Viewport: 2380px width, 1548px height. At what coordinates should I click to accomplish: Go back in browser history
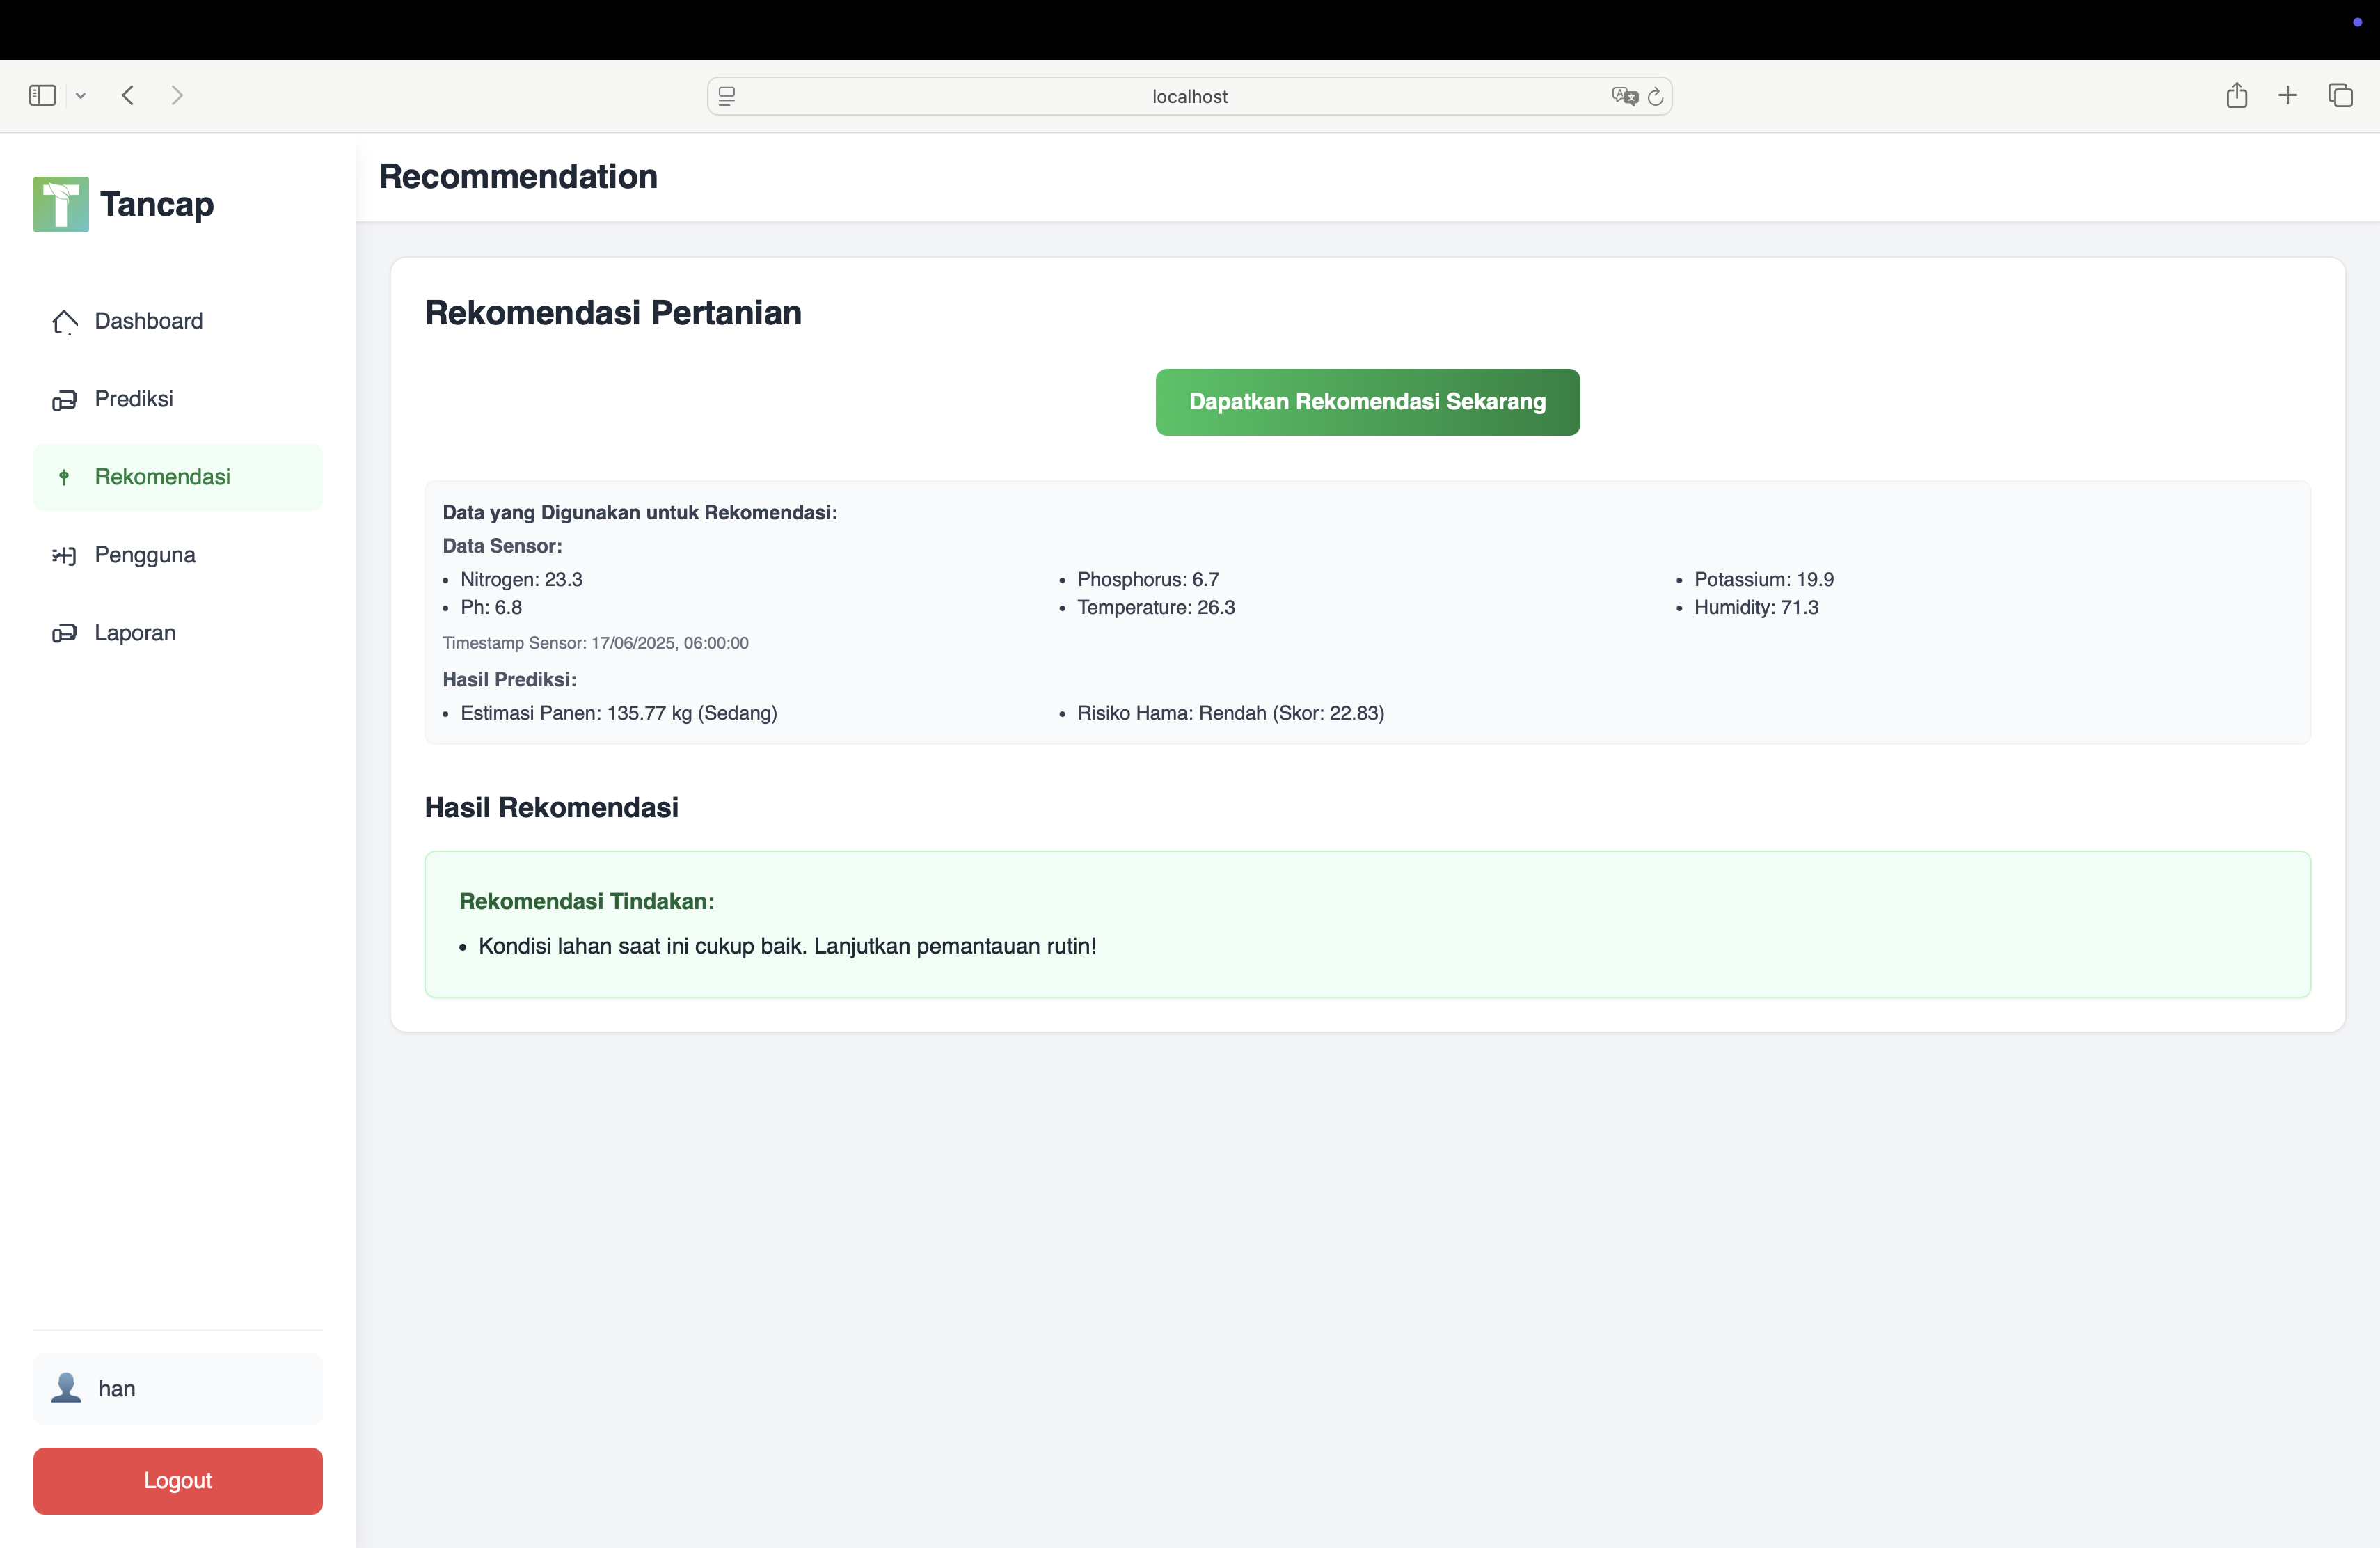tap(128, 95)
